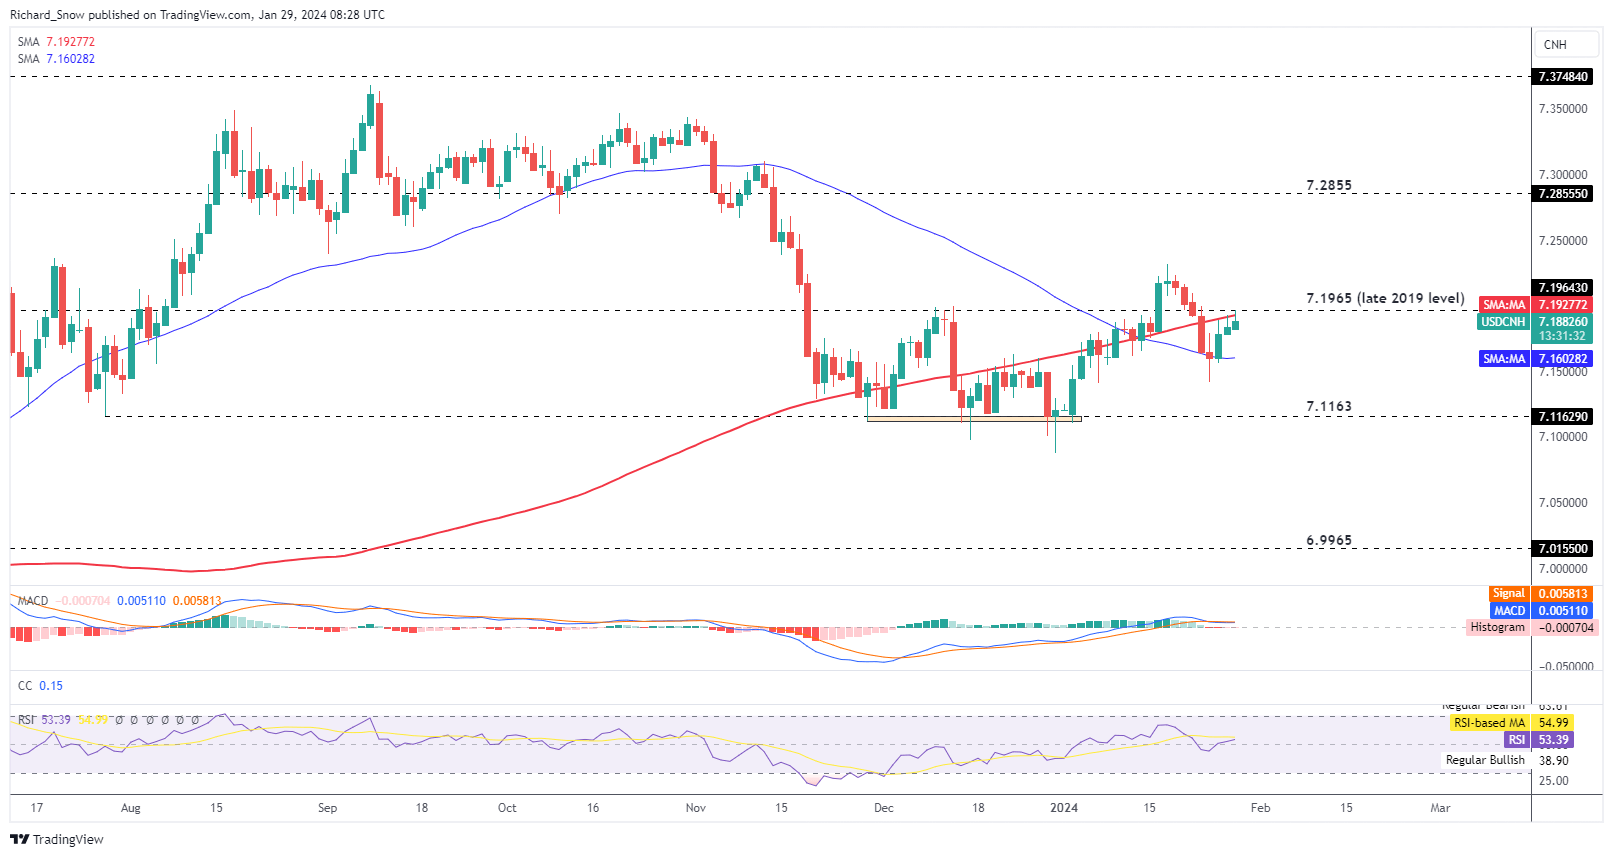
Task: Click the Dec label on time axis
Action: click(x=883, y=808)
